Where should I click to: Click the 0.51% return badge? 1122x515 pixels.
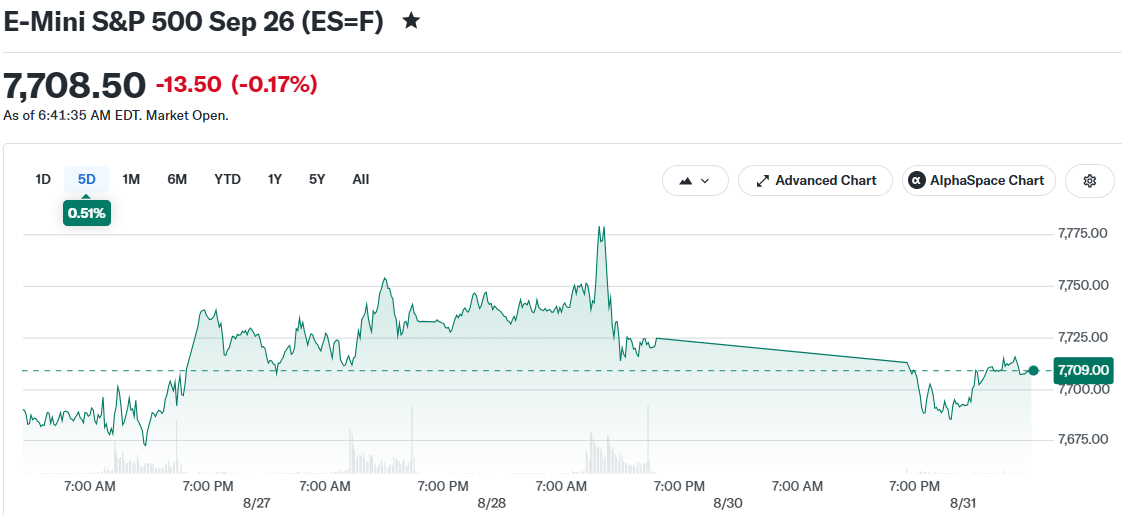(x=87, y=212)
